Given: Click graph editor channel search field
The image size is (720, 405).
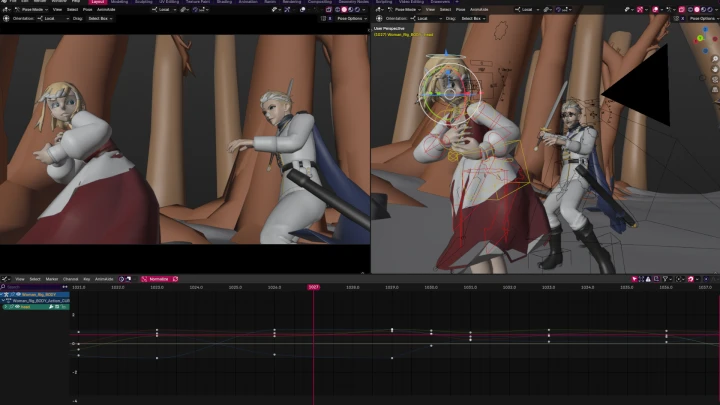Looking at the screenshot, I should 31,287.
